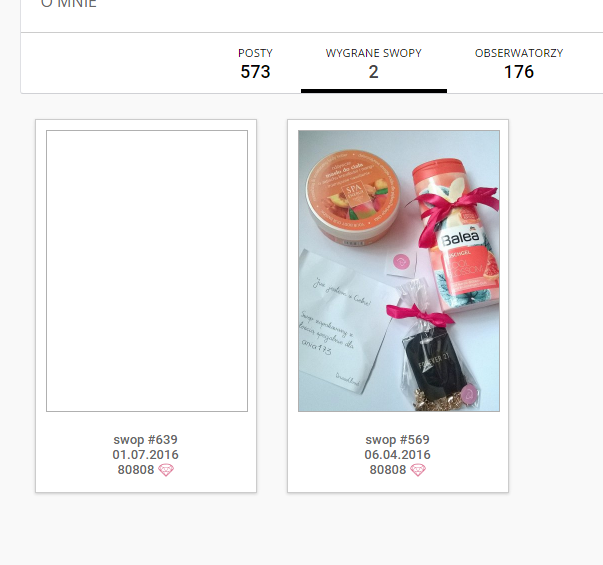The height and width of the screenshot is (565, 603).
Task: Switch to the OBSERWATORZY tab
Action: [519, 64]
